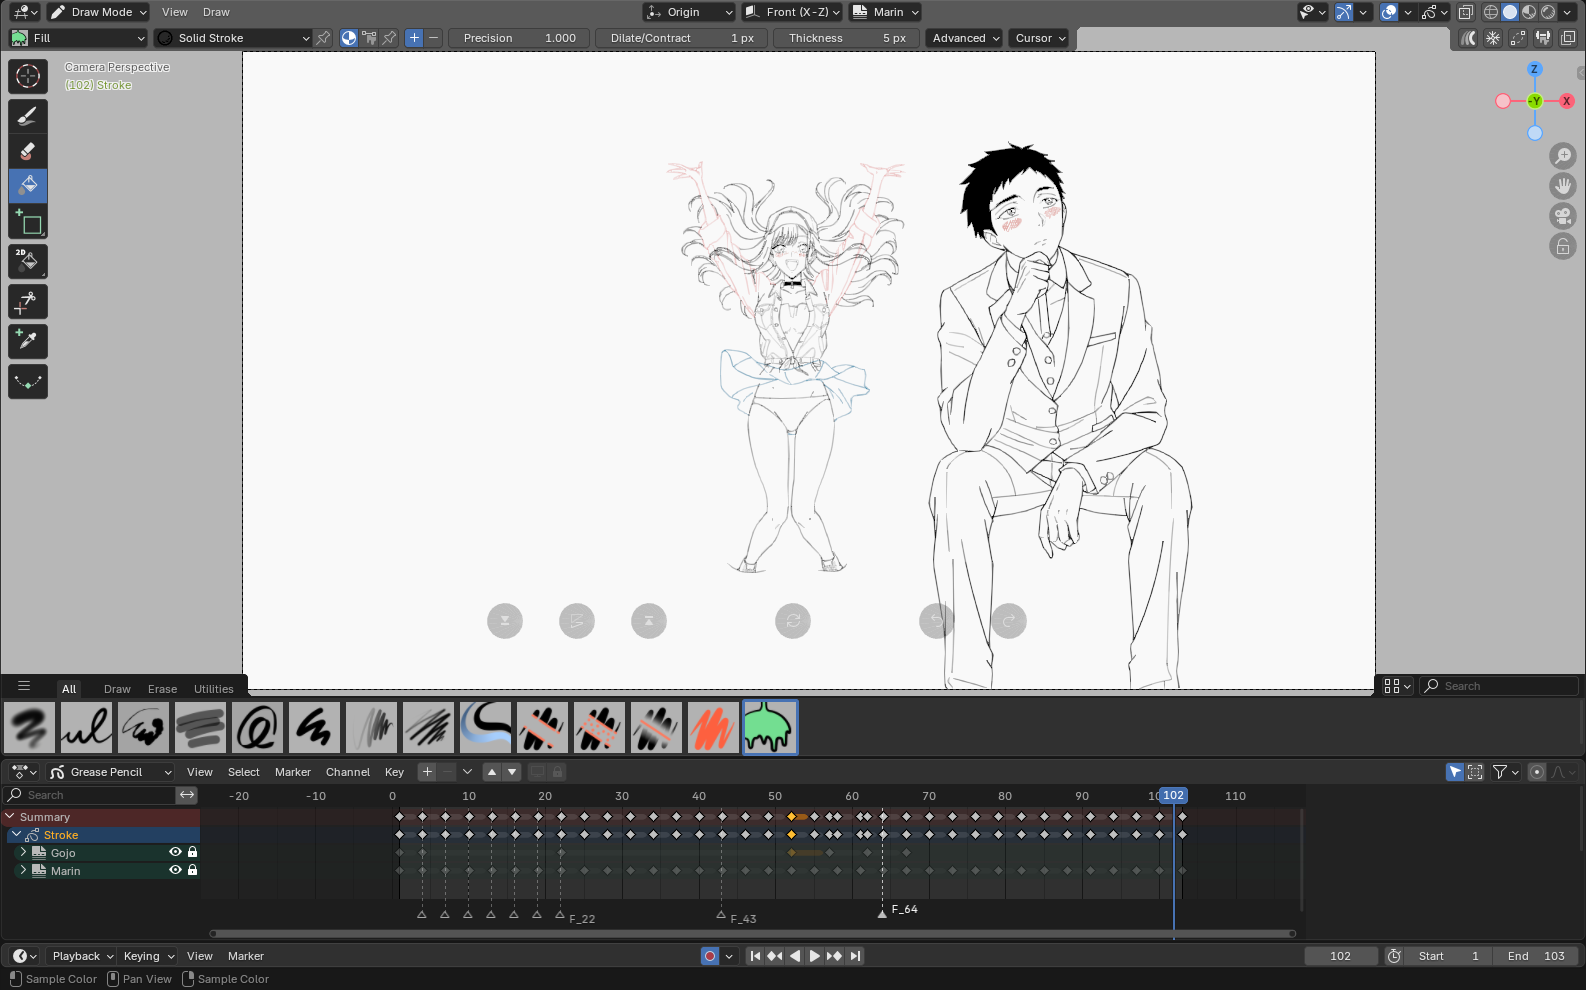Click the Precision value field

click(519, 38)
